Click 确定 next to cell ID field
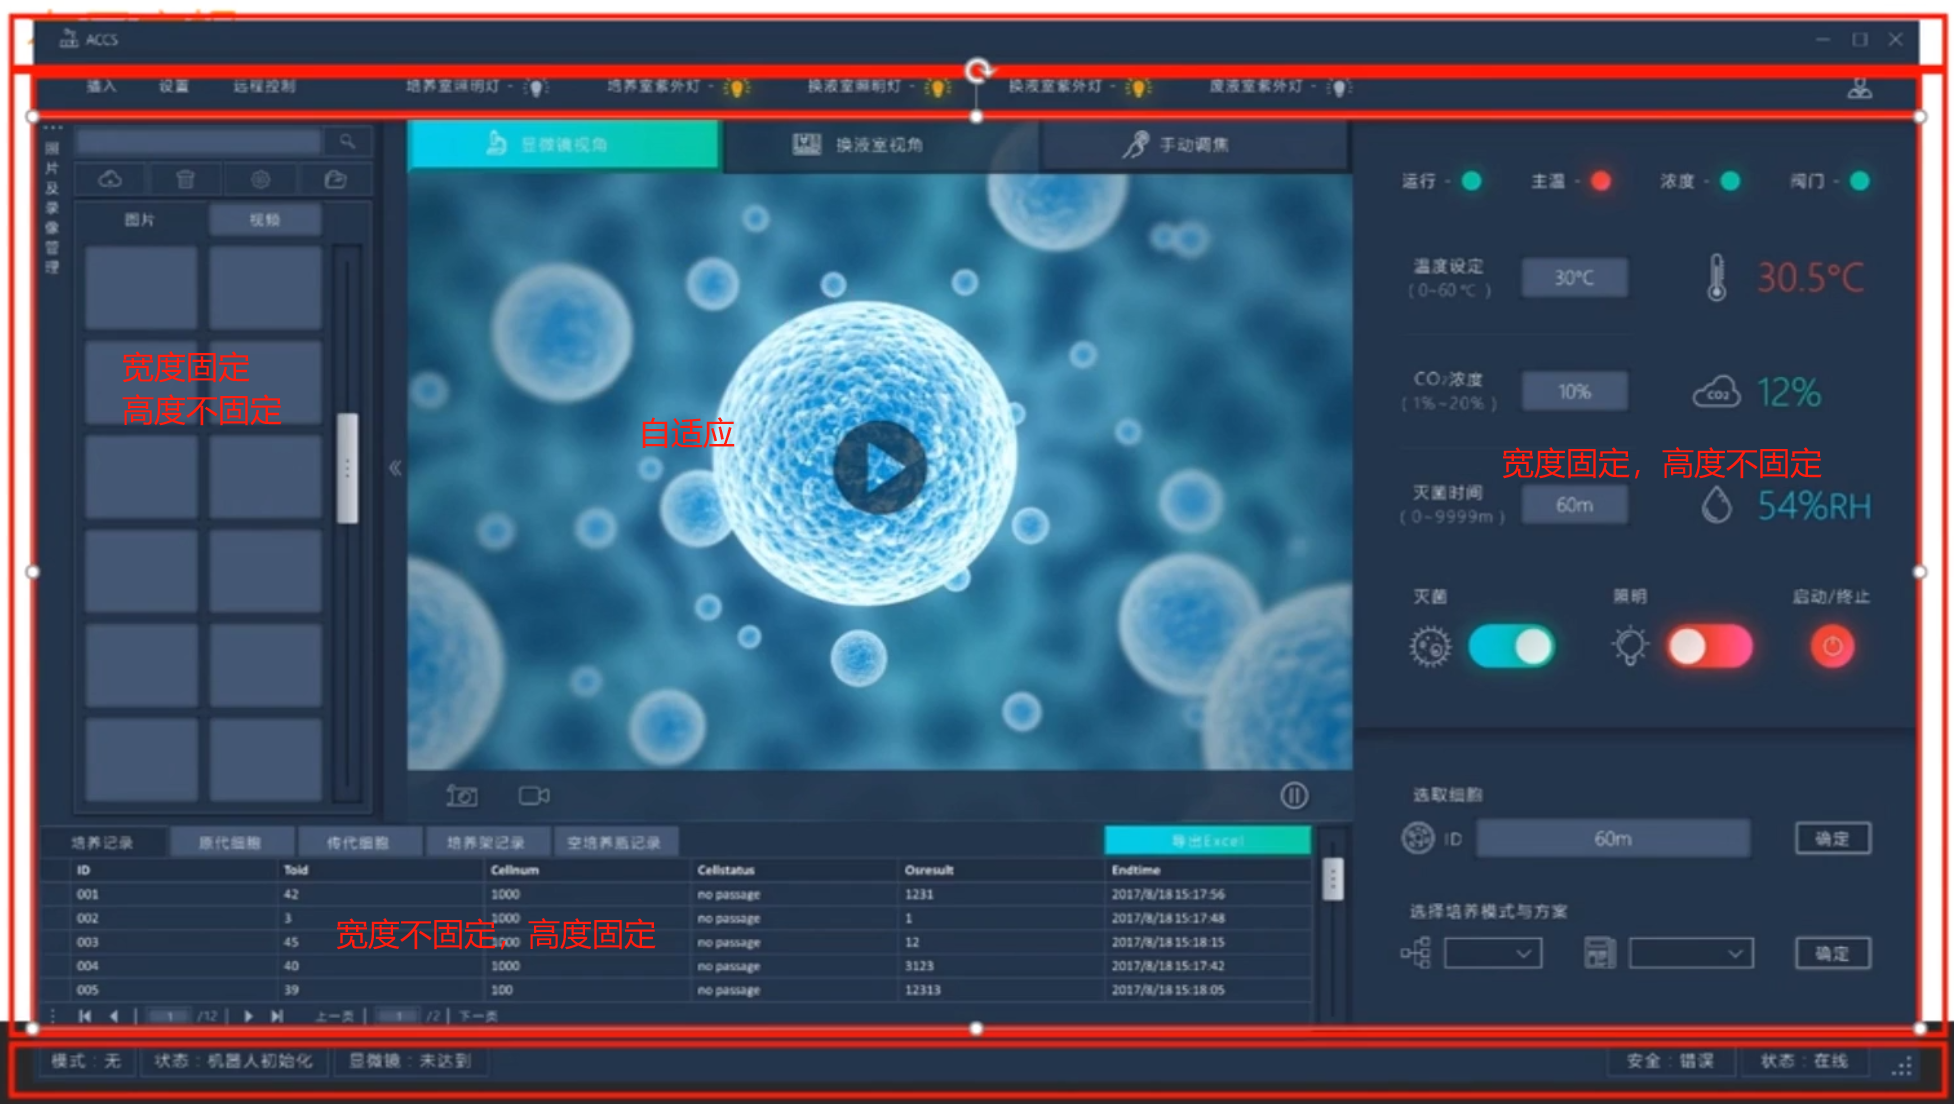The image size is (1954, 1104). click(1832, 839)
